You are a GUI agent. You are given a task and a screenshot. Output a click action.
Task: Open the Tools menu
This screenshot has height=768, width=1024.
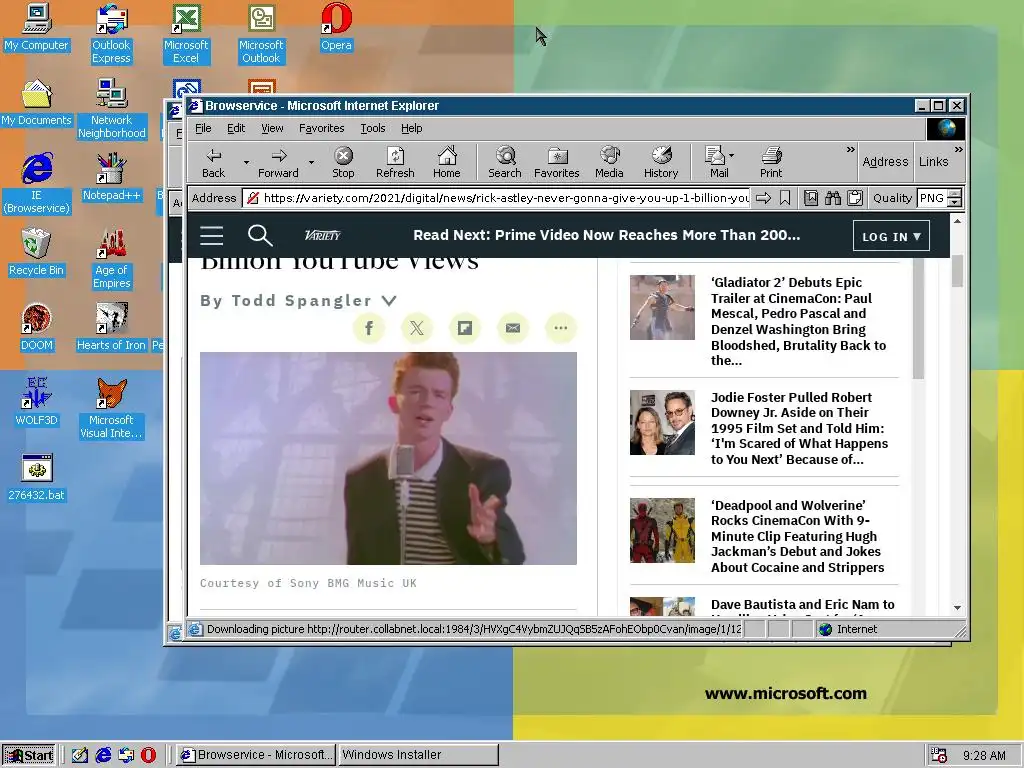373,128
